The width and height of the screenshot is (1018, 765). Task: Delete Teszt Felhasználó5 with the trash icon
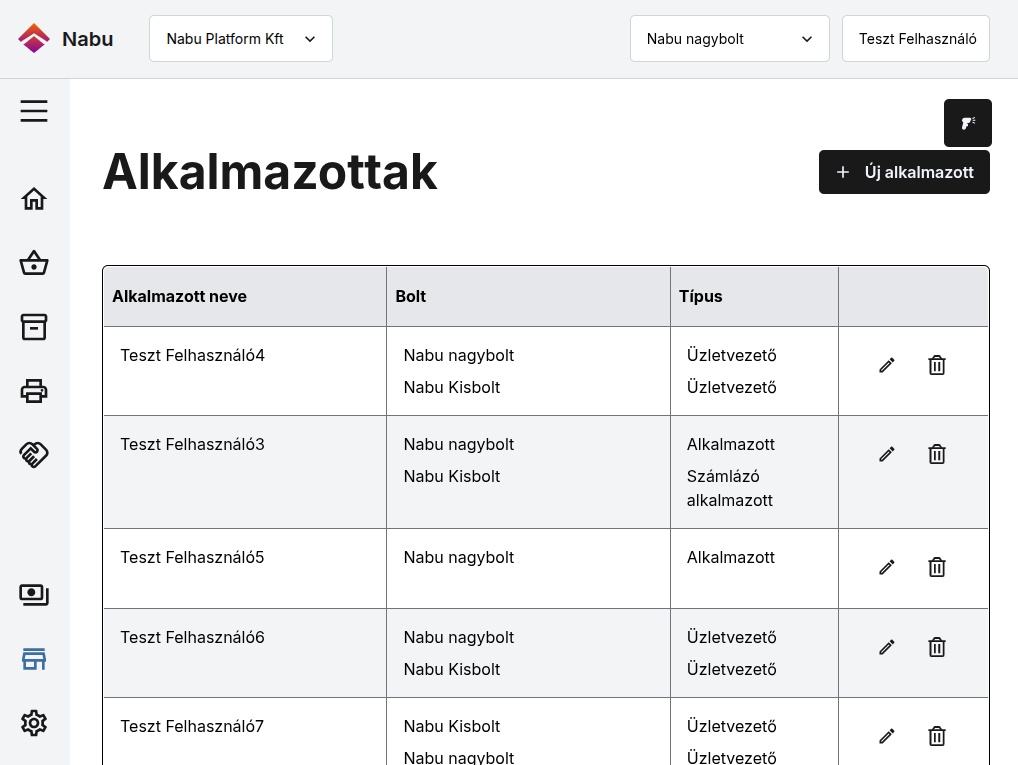pos(937,568)
